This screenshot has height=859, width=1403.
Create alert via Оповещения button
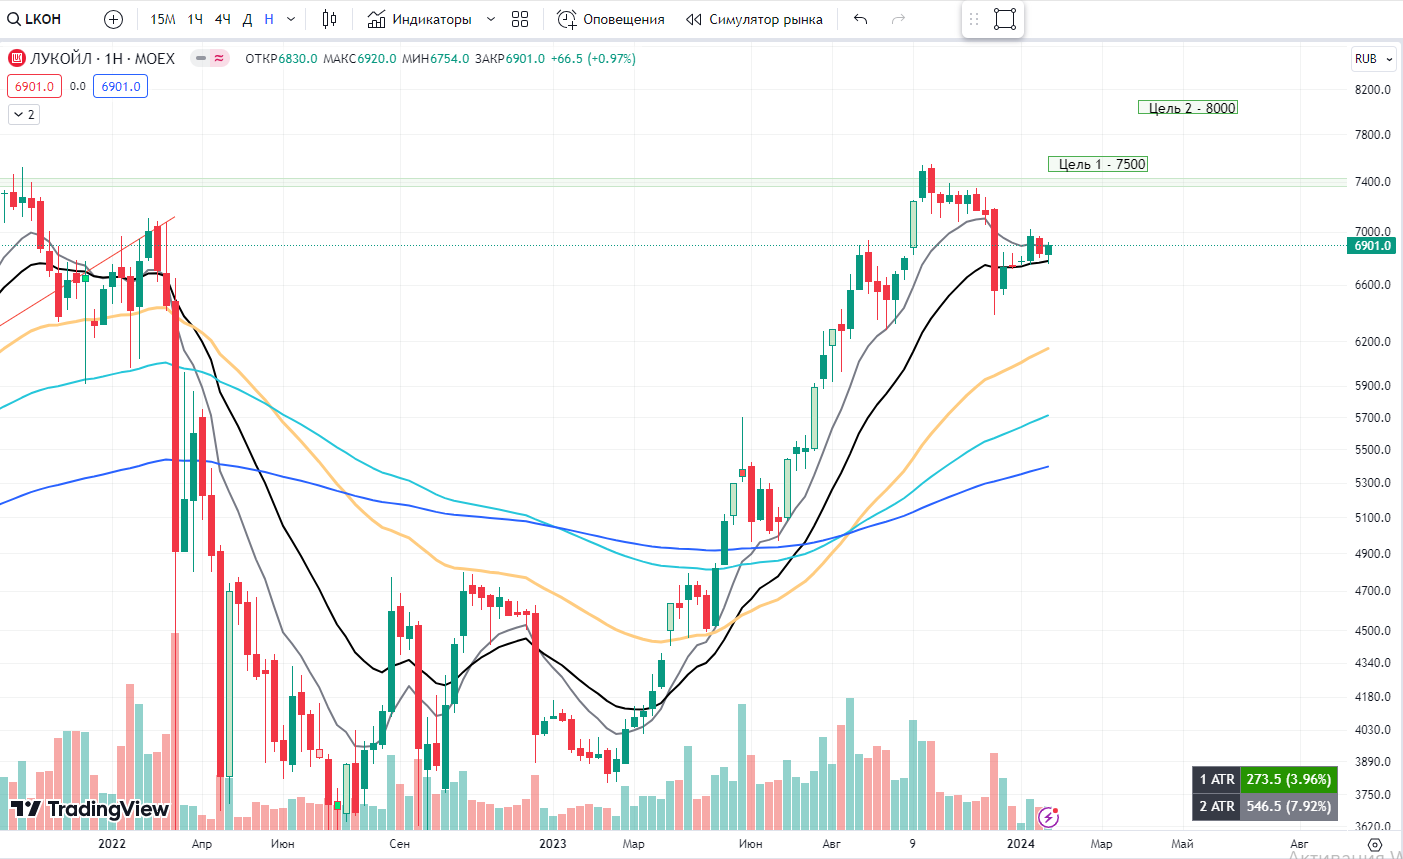(x=611, y=19)
